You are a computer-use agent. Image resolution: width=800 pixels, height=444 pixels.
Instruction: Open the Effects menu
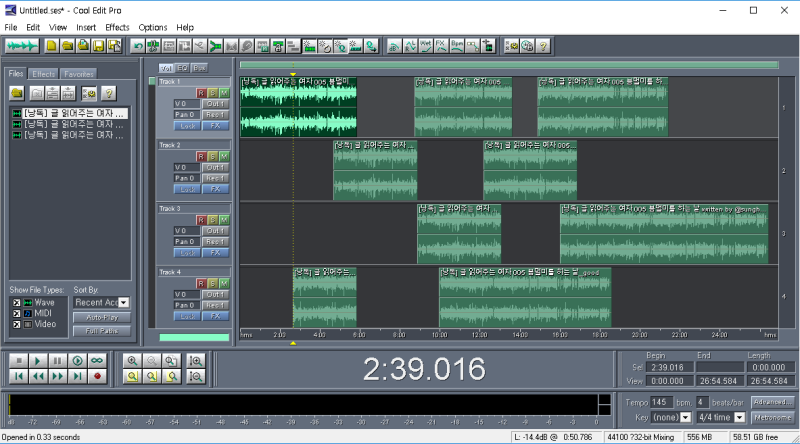click(x=117, y=27)
